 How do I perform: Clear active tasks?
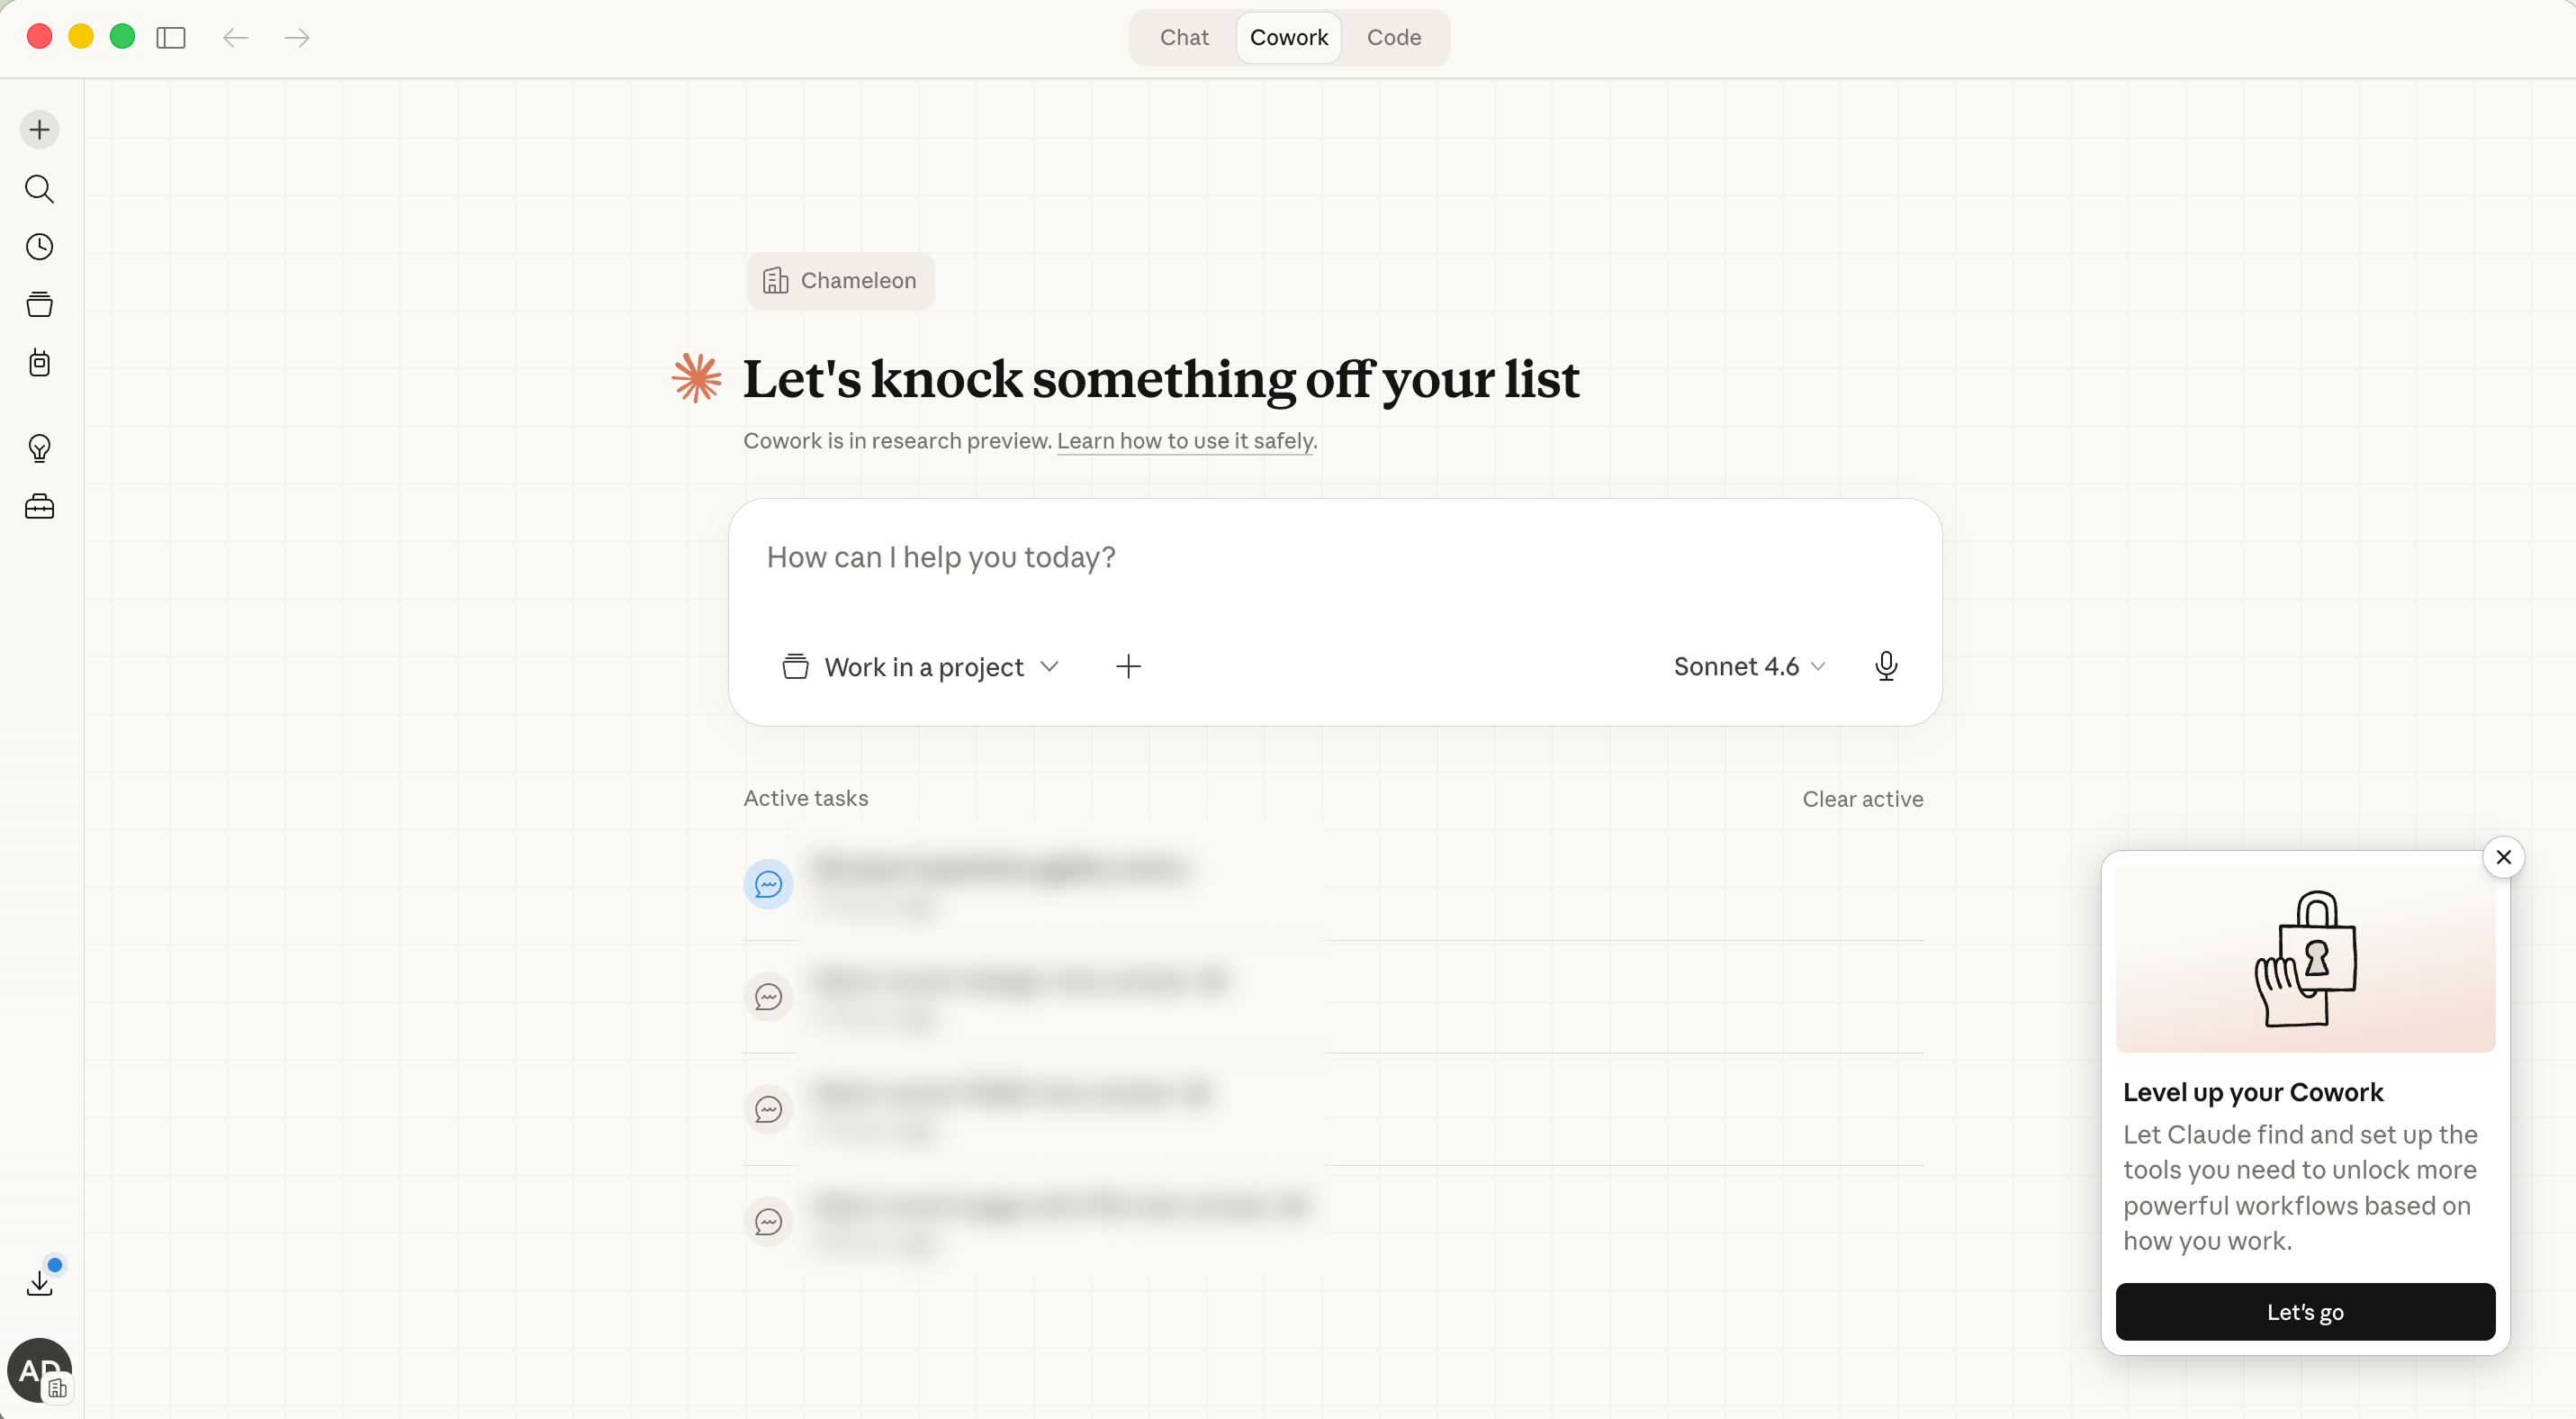tap(1862, 798)
